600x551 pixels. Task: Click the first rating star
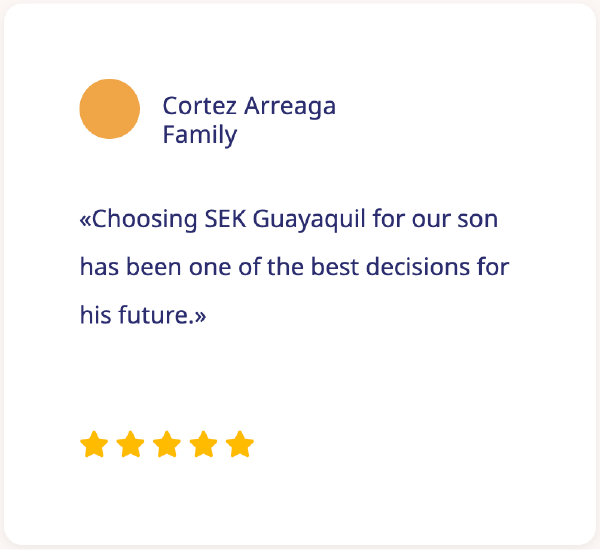[x=93, y=445]
